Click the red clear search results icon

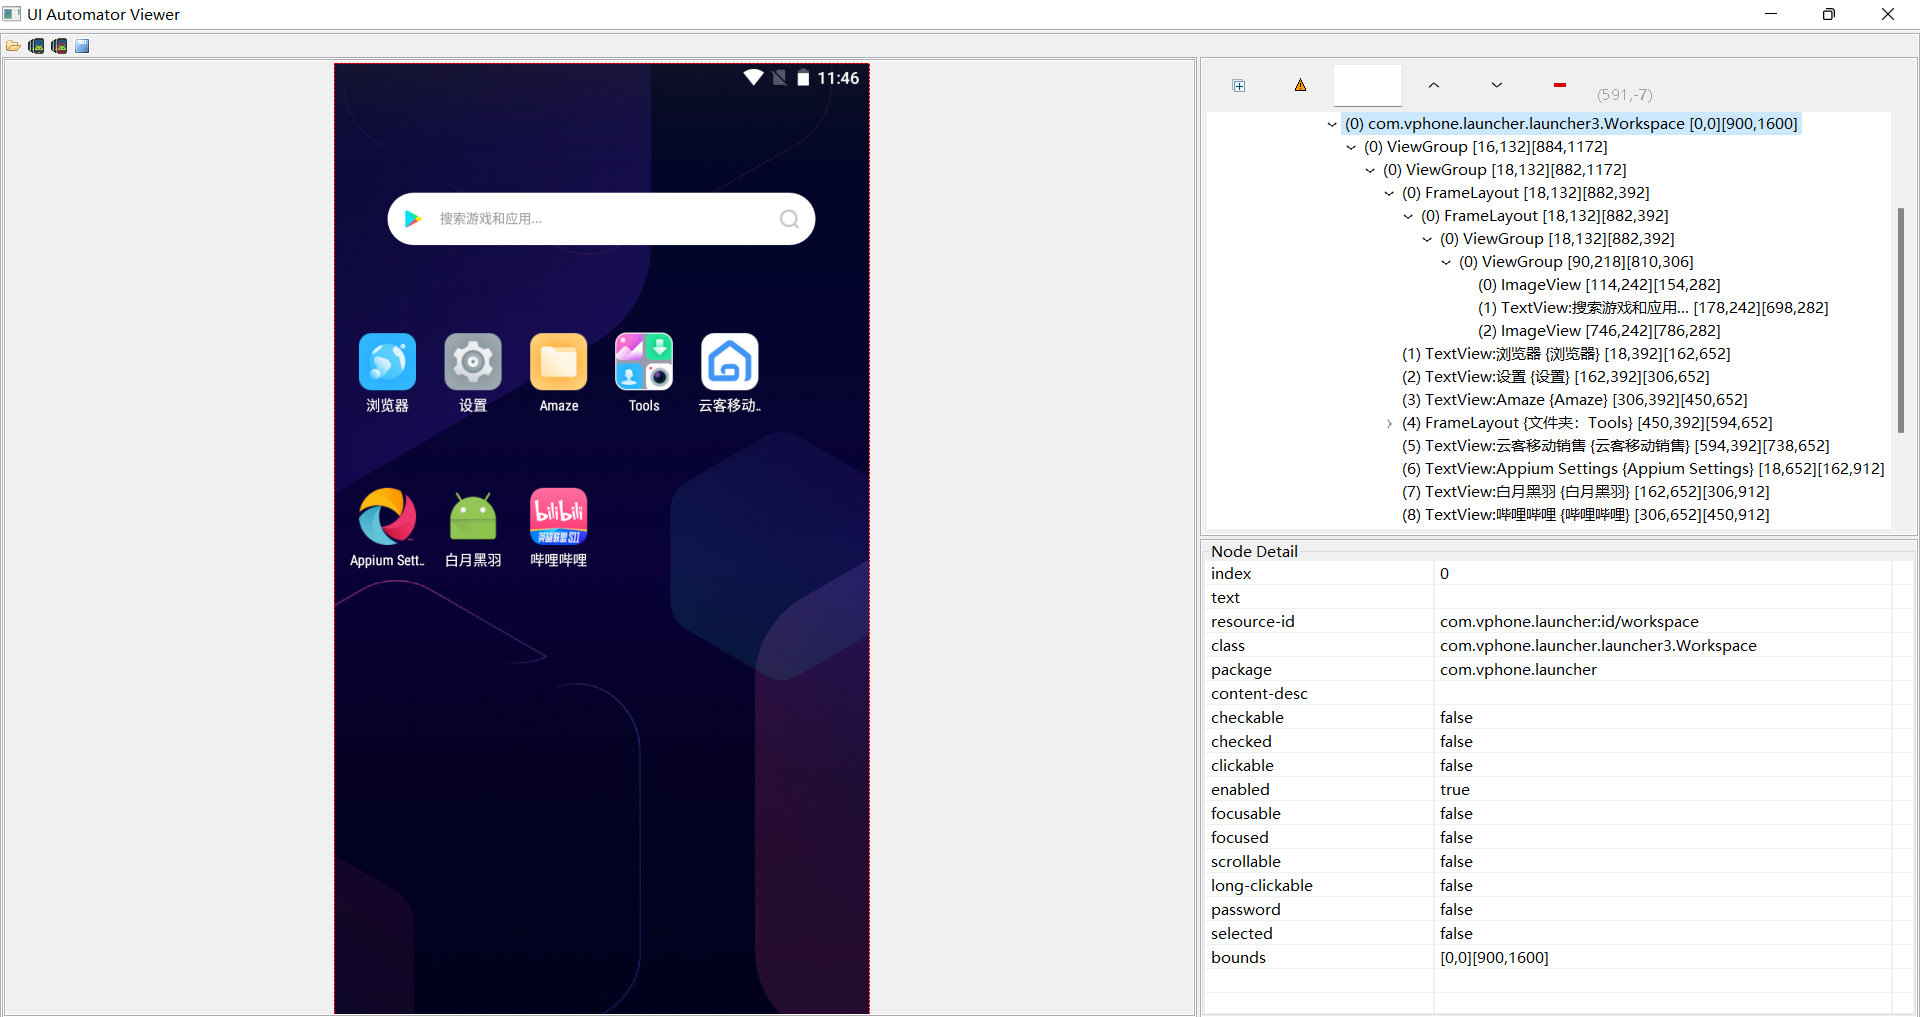pyautogui.click(x=1559, y=85)
